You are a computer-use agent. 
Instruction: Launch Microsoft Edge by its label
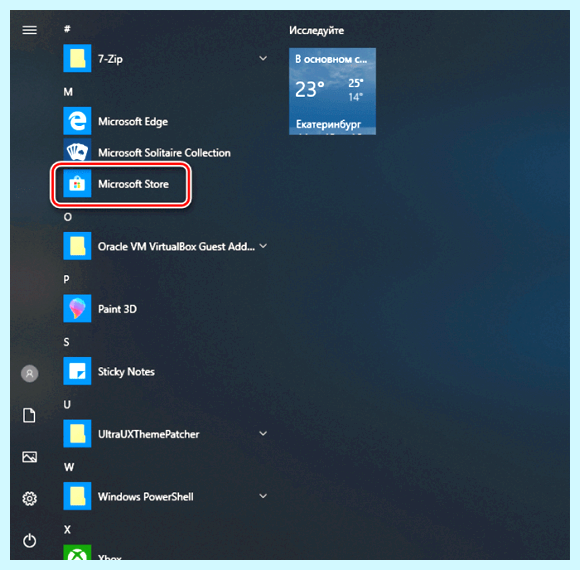point(133,121)
